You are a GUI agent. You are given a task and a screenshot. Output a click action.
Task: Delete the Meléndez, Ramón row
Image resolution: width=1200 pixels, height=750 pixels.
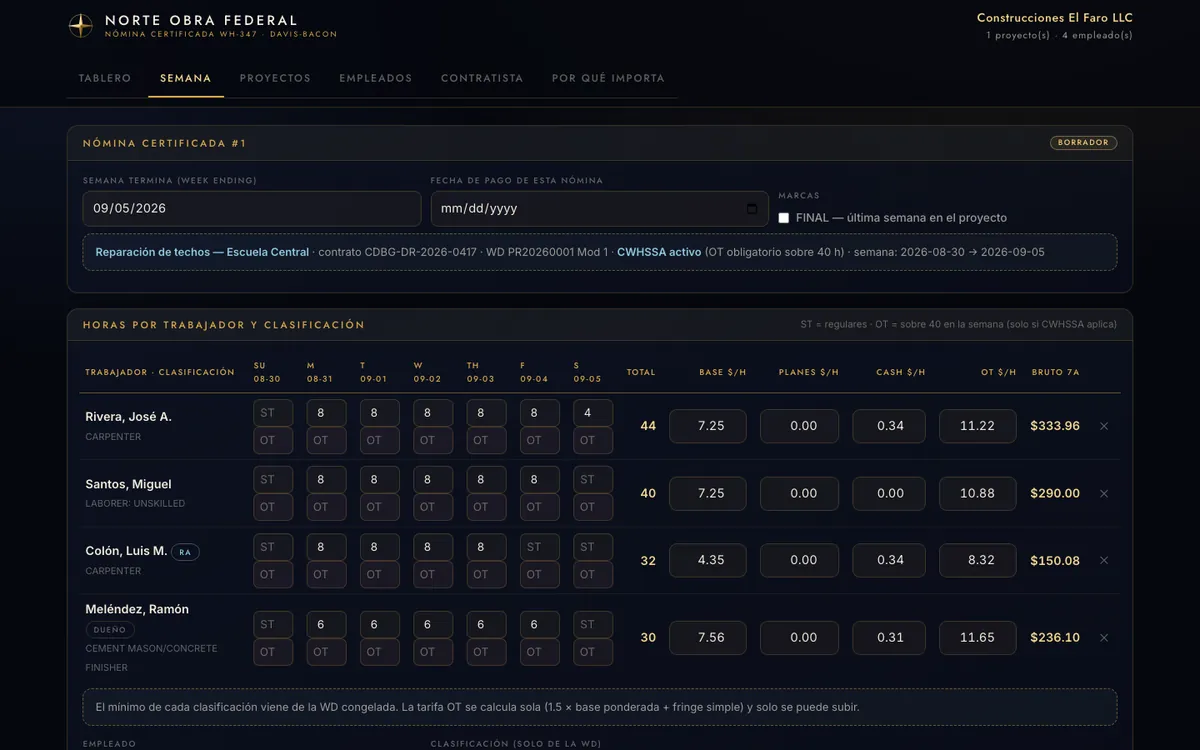click(x=1104, y=638)
